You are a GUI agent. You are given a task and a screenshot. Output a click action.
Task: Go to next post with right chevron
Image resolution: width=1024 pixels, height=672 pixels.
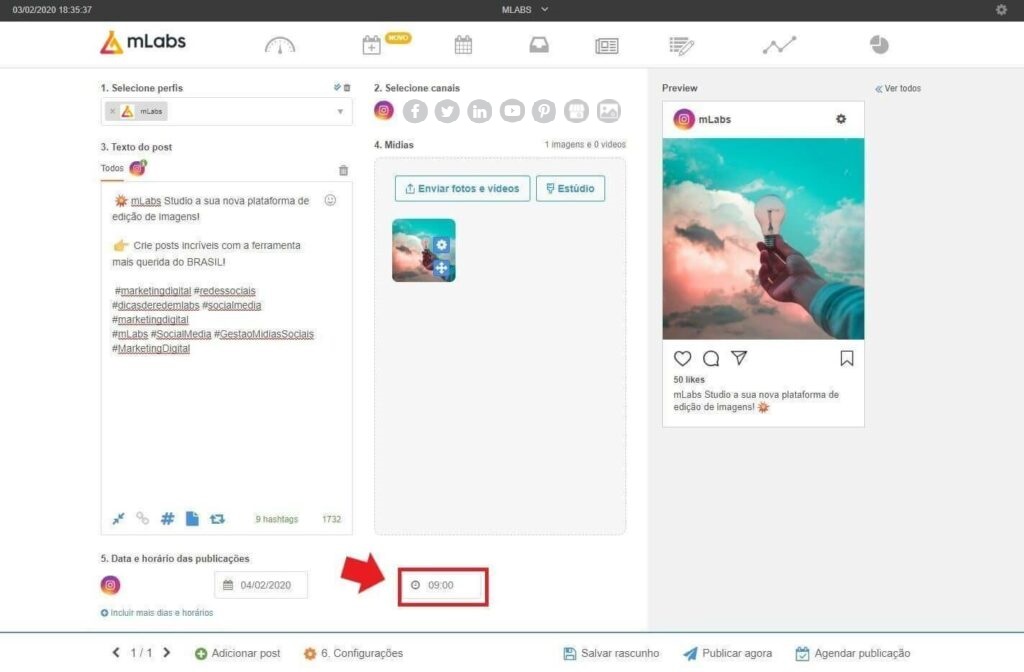[x=167, y=652]
